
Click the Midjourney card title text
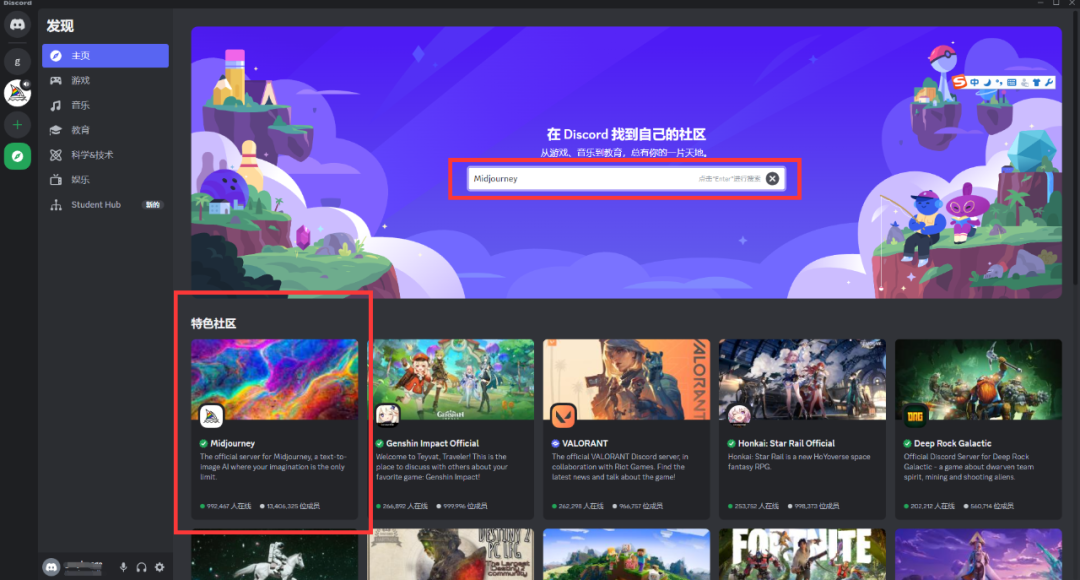pos(233,444)
